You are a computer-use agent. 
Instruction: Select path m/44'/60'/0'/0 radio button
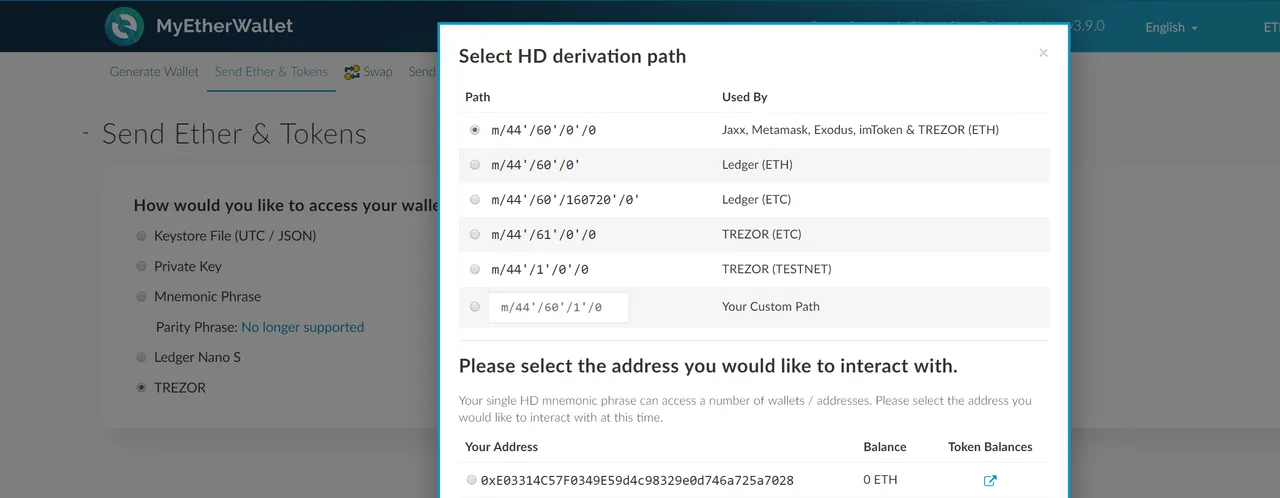[474, 130]
